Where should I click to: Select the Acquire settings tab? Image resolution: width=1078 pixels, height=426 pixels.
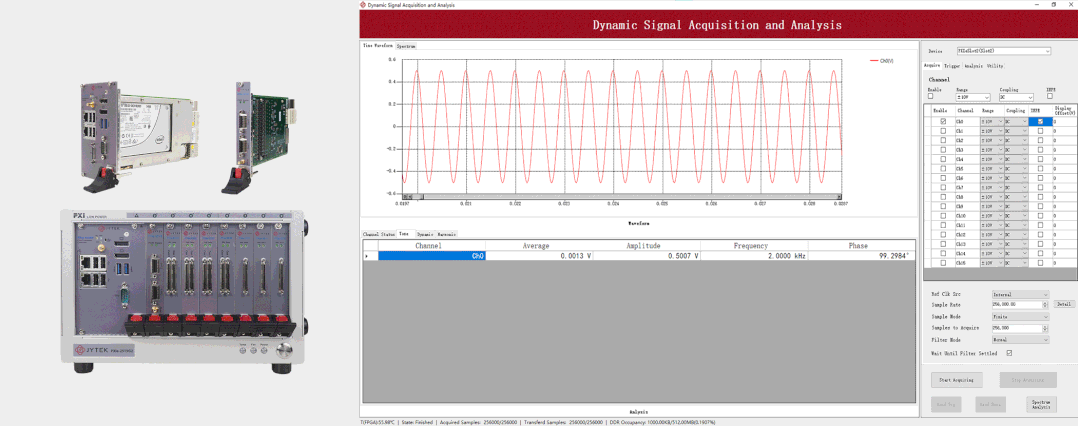[932, 65]
